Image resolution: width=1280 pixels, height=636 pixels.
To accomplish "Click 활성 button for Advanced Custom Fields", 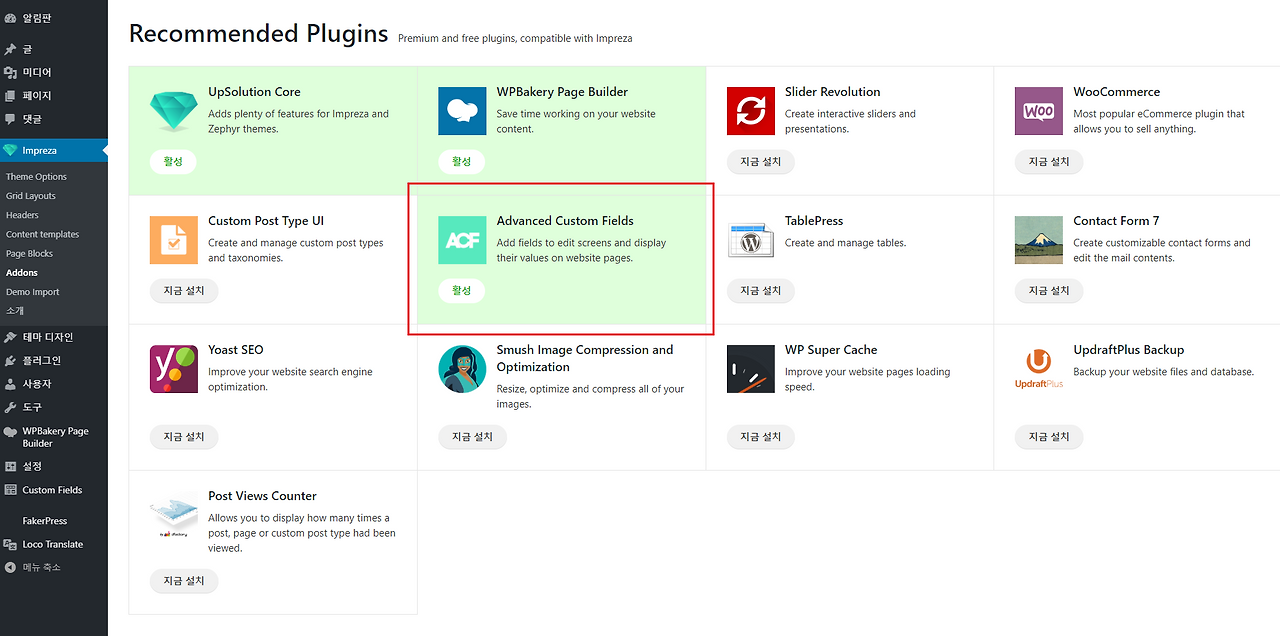I will click(x=461, y=290).
